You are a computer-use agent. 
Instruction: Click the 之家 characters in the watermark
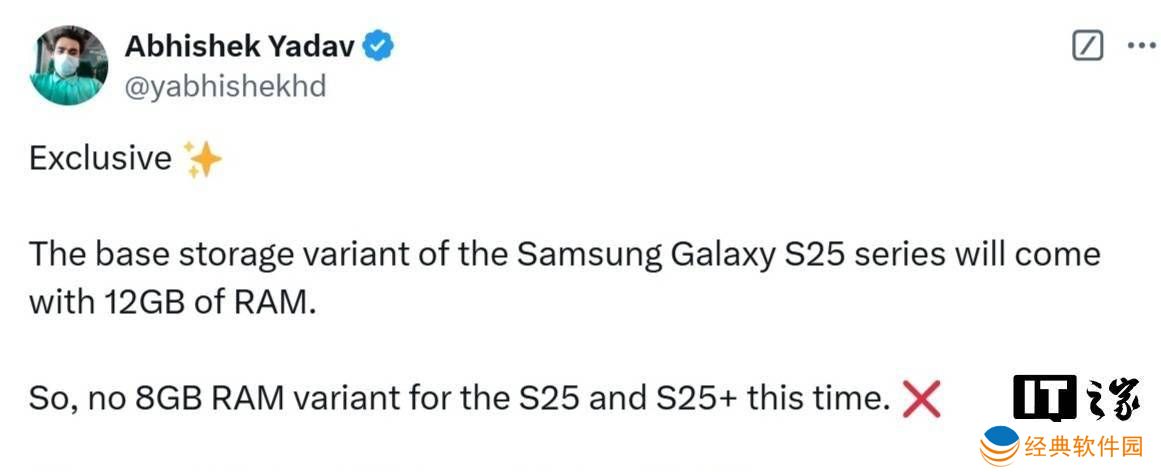point(1112,398)
